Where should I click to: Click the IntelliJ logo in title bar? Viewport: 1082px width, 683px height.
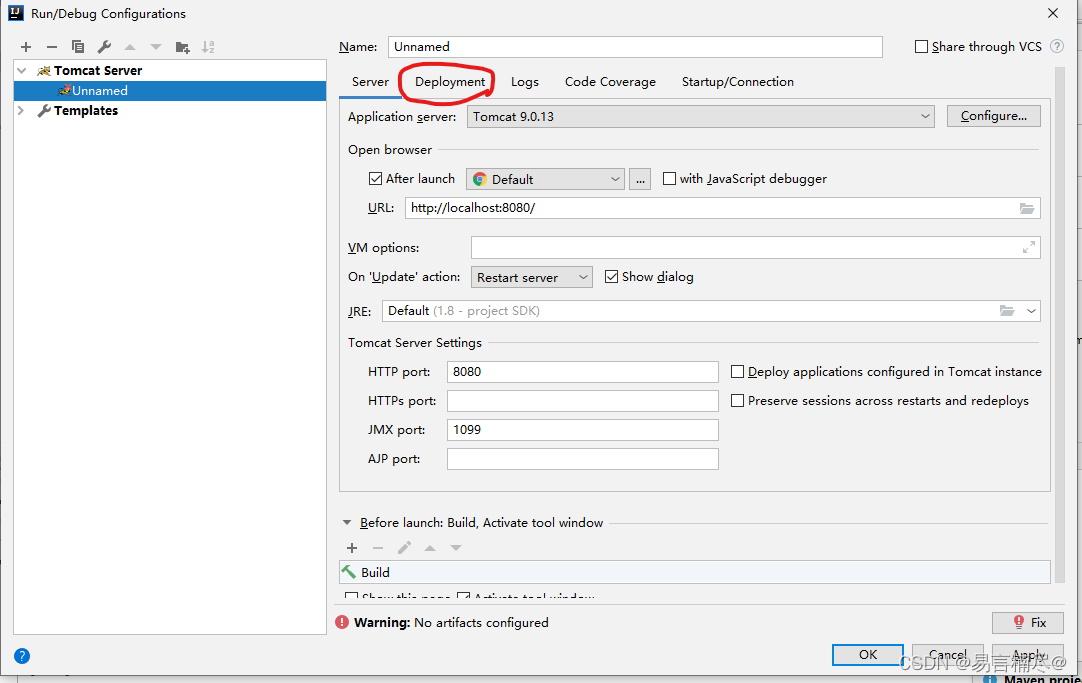(16, 13)
